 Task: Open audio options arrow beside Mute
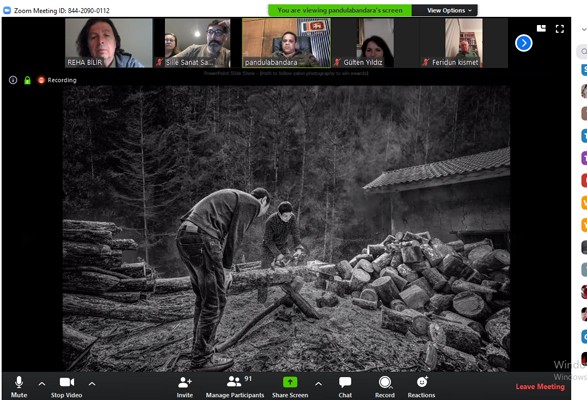(x=42, y=384)
